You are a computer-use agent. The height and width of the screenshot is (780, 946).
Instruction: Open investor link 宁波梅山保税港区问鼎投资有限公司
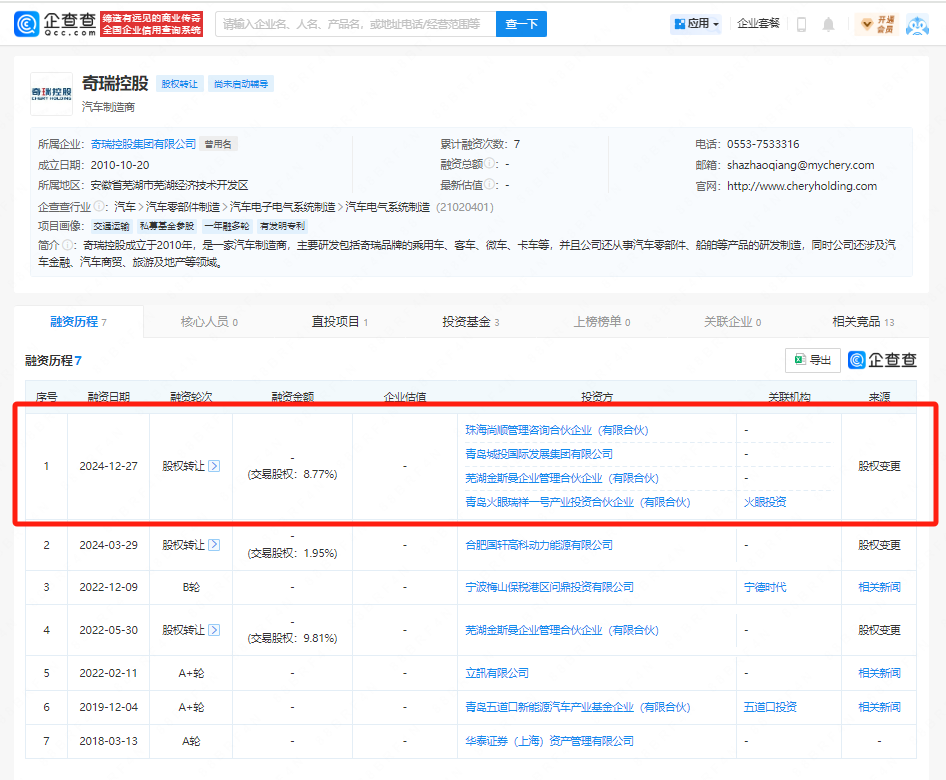[549, 587]
